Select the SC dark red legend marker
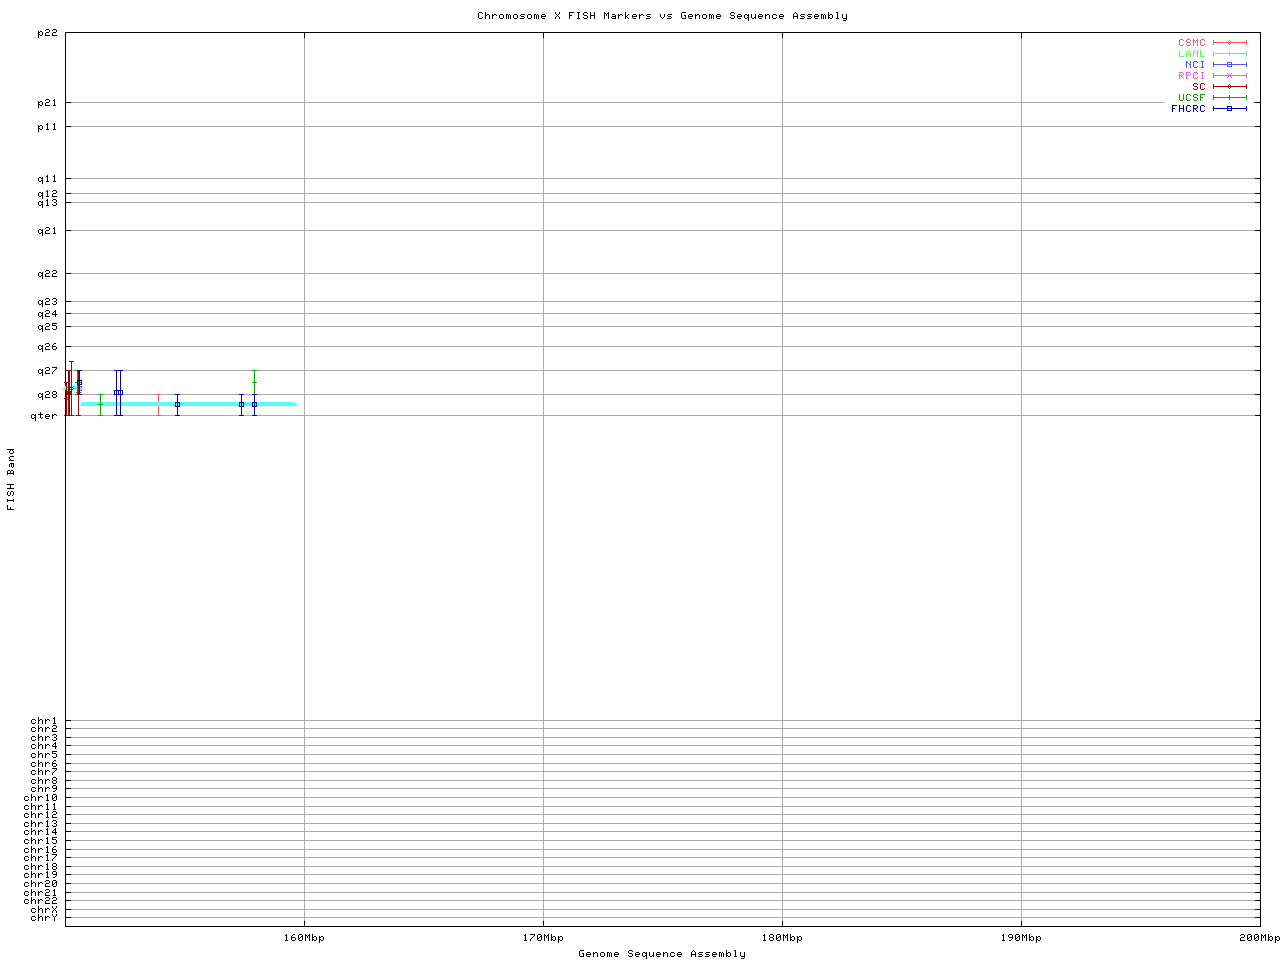The width and height of the screenshot is (1280, 960). (x=1229, y=87)
